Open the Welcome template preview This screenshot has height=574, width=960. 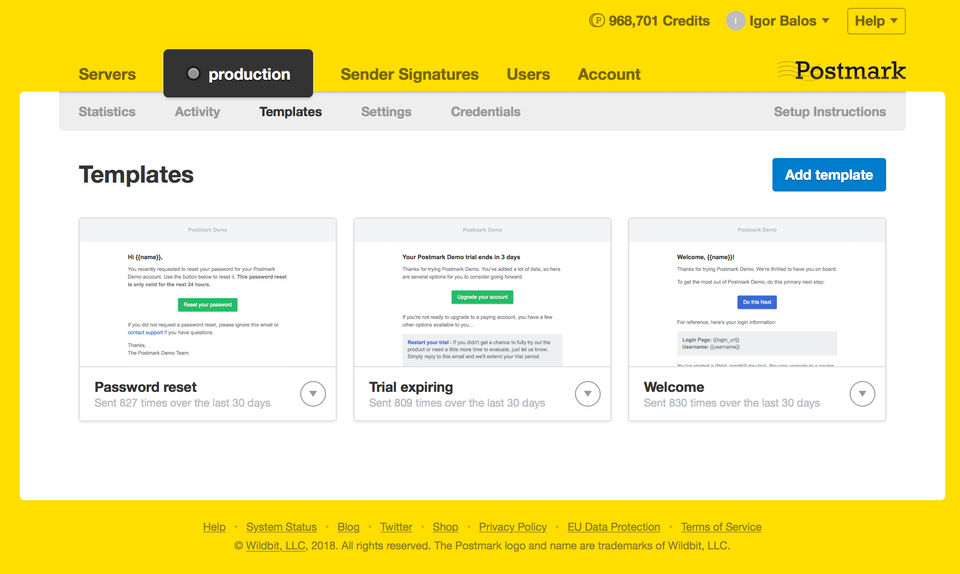click(x=757, y=293)
